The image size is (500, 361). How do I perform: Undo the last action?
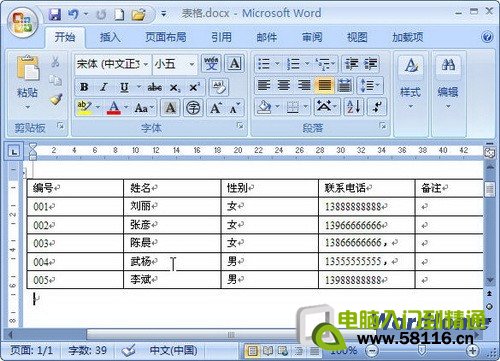tap(73, 14)
